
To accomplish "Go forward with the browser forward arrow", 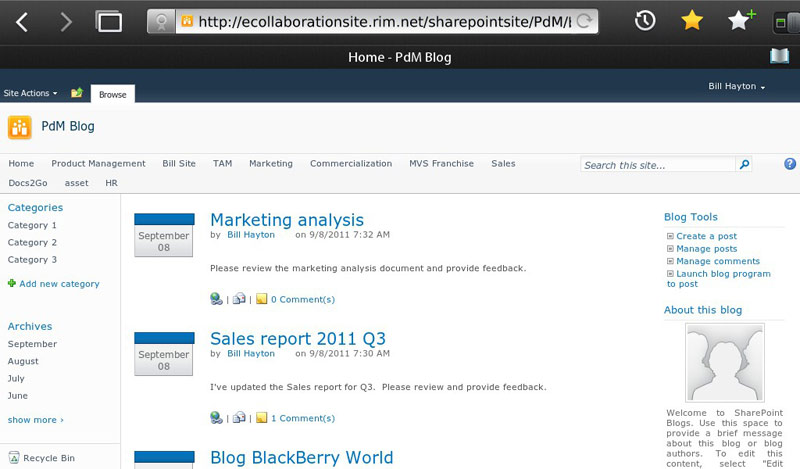I will point(66,22).
